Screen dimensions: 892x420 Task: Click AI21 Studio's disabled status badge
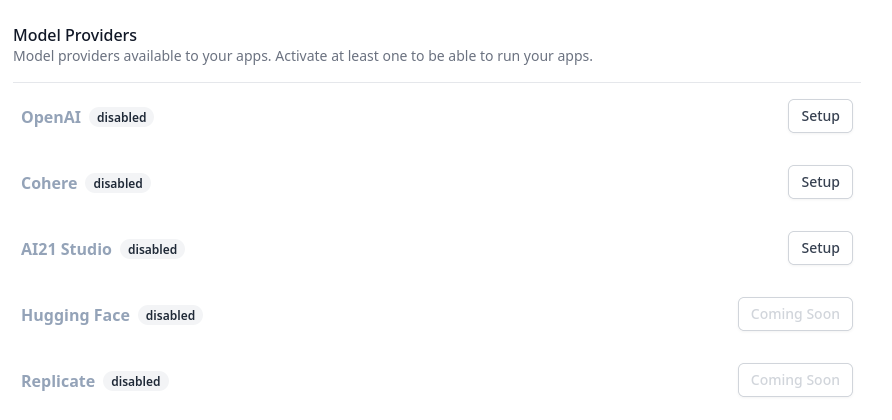(x=152, y=249)
